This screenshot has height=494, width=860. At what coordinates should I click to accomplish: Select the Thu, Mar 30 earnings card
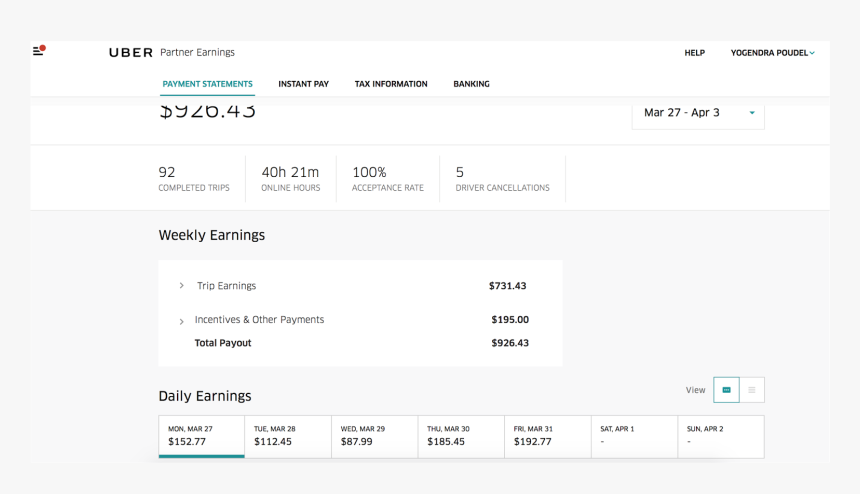click(x=461, y=436)
